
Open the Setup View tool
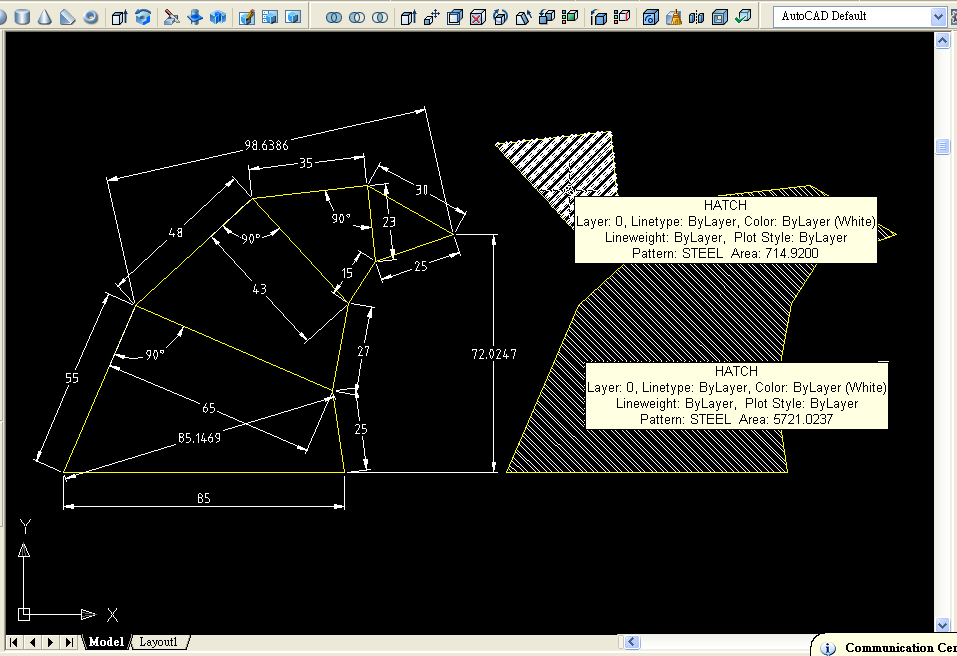pos(270,16)
